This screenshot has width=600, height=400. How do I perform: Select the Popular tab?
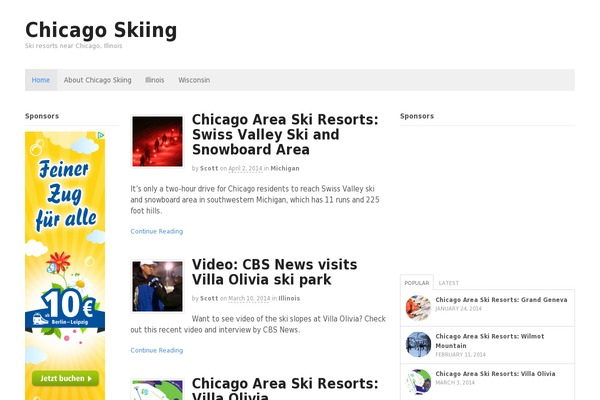(x=417, y=282)
